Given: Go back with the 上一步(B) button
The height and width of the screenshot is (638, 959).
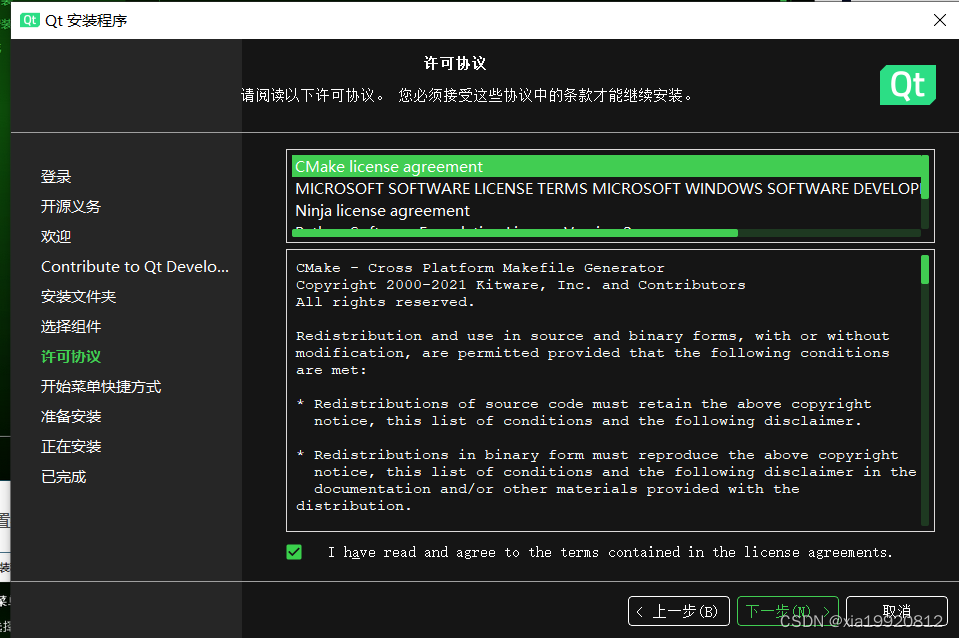Looking at the screenshot, I should (679, 611).
